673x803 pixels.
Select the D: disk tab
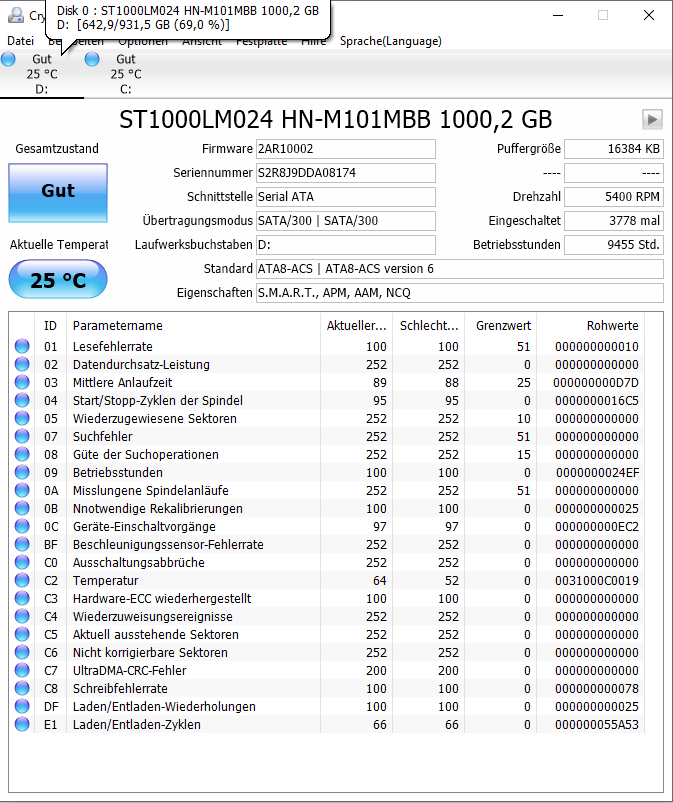(x=42, y=74)
